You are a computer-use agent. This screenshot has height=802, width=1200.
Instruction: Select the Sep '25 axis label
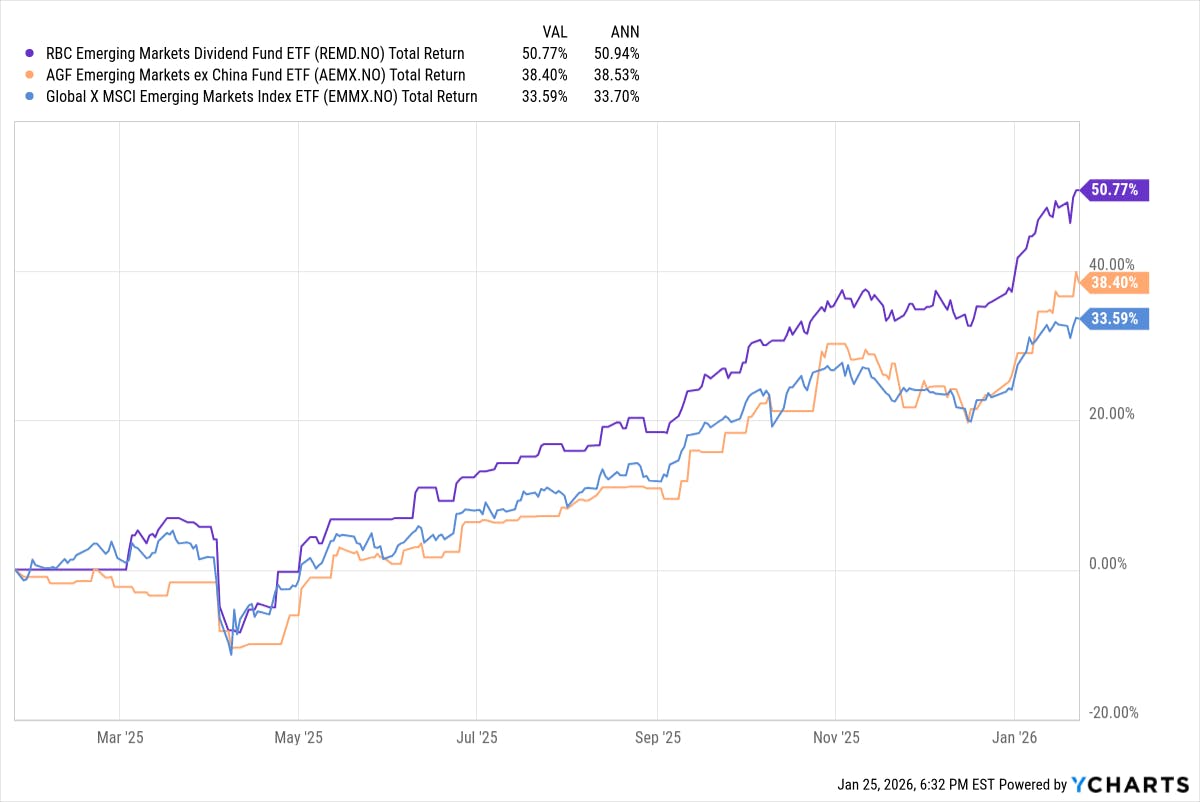[660, 737]
